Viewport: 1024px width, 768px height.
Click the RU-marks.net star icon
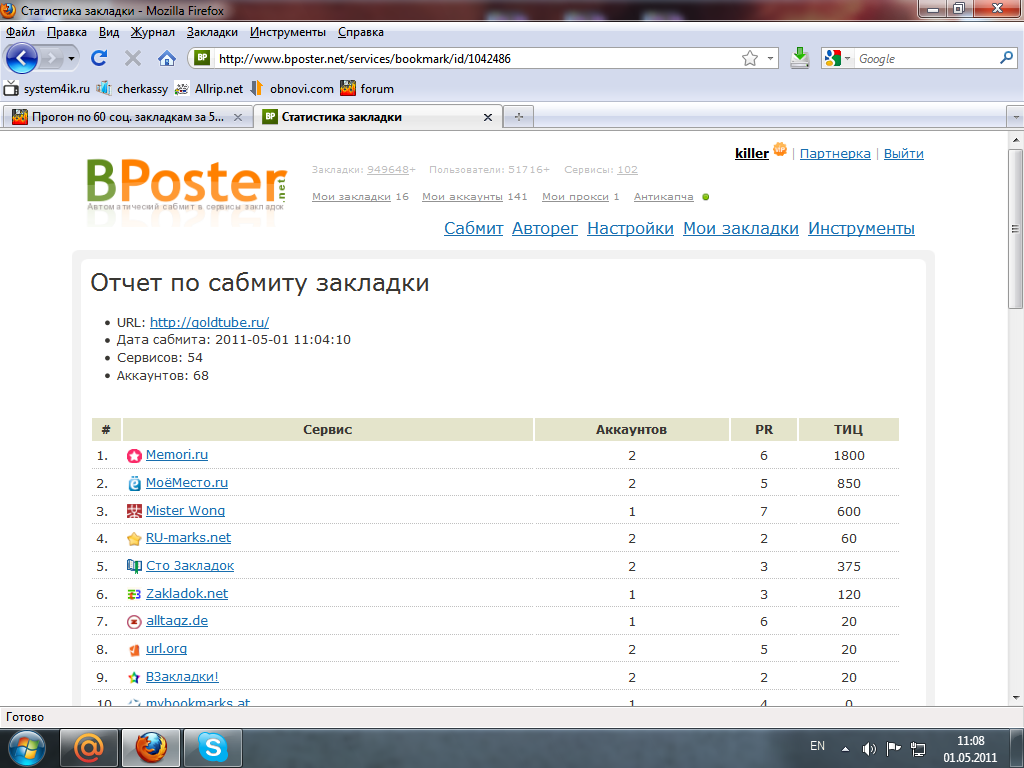coord(134,539)
